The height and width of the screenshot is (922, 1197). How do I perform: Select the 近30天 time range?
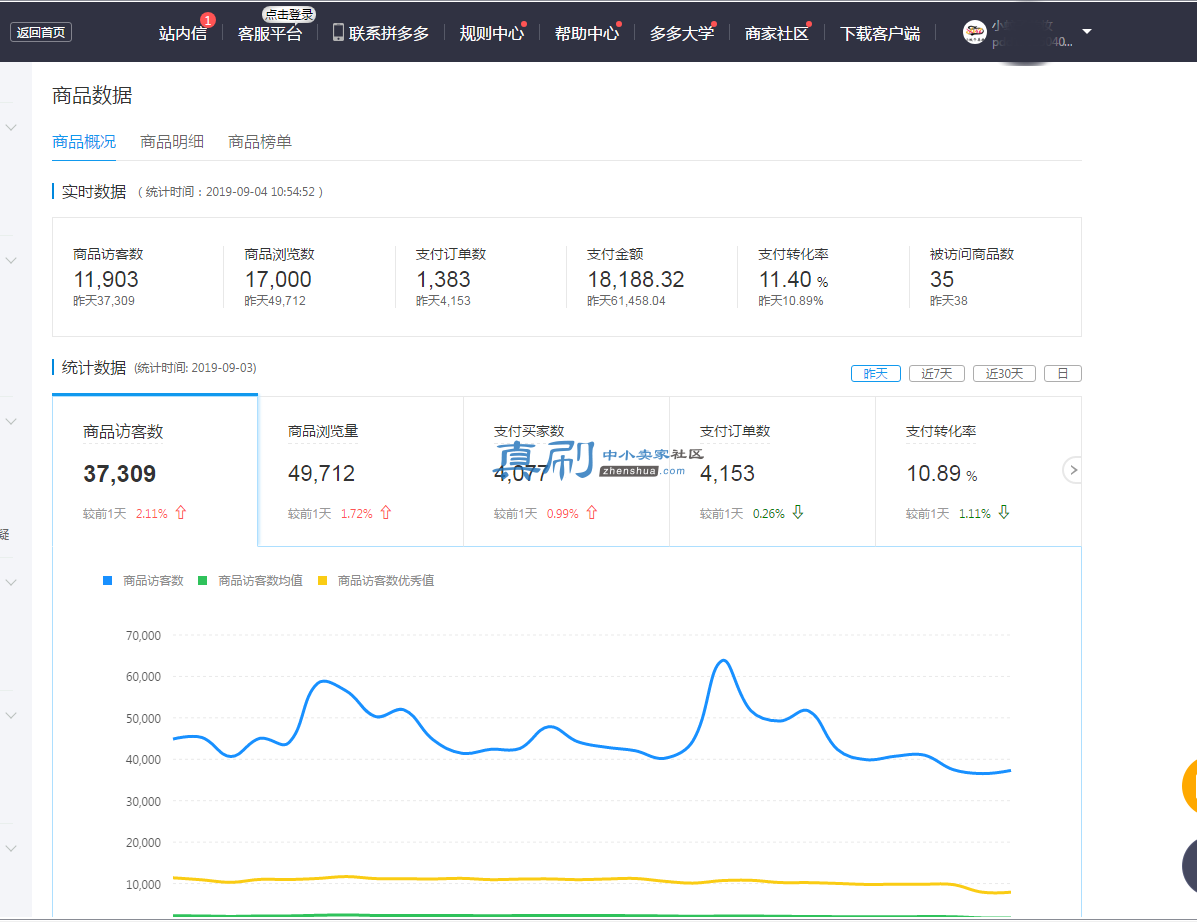[x=1004, y=373]
